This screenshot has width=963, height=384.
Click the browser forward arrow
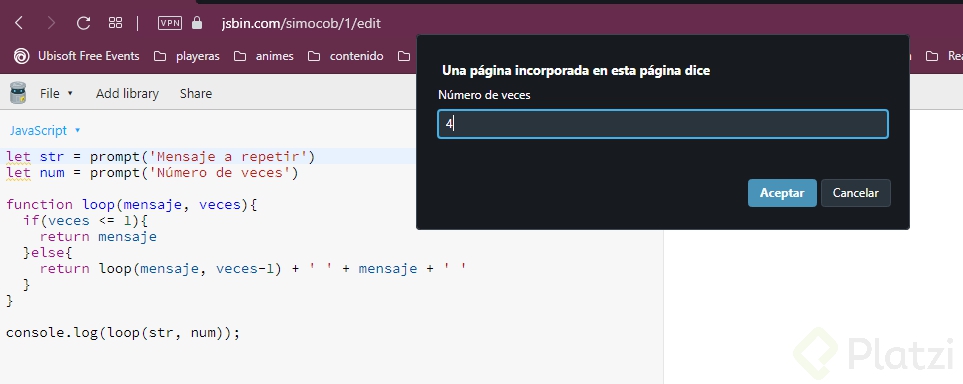tap(51, 23)
